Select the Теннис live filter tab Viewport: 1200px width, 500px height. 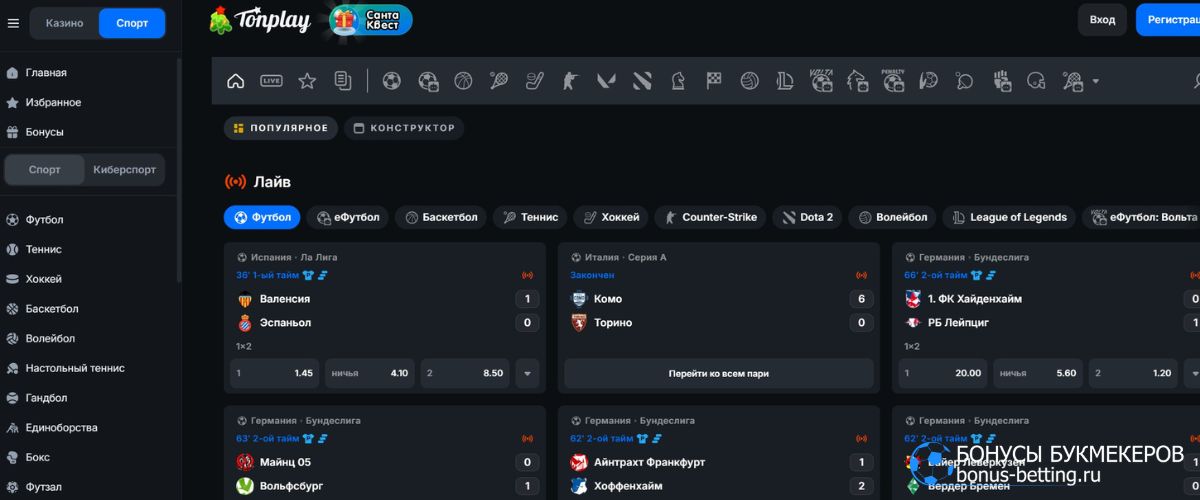tap(530, 217)
